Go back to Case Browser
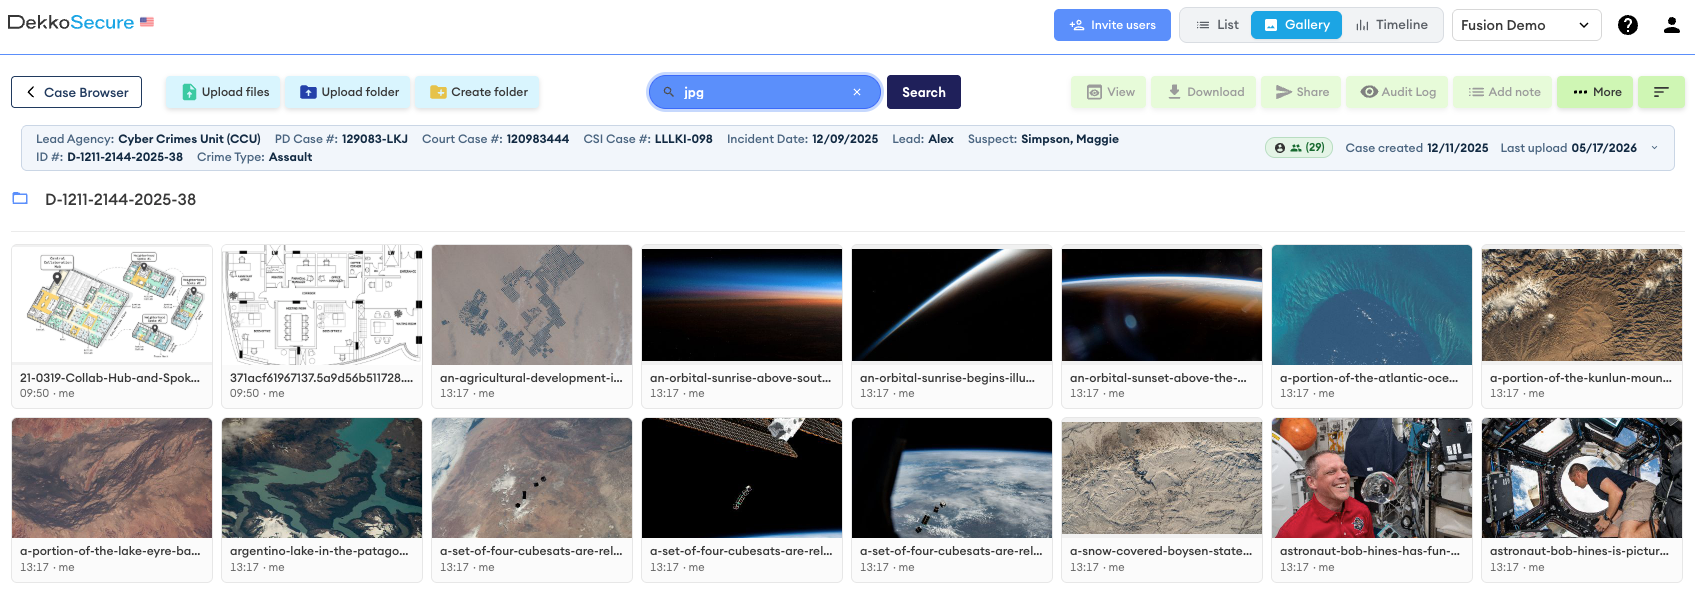This screenshot has width=1695, height=589. coord(76,92)
